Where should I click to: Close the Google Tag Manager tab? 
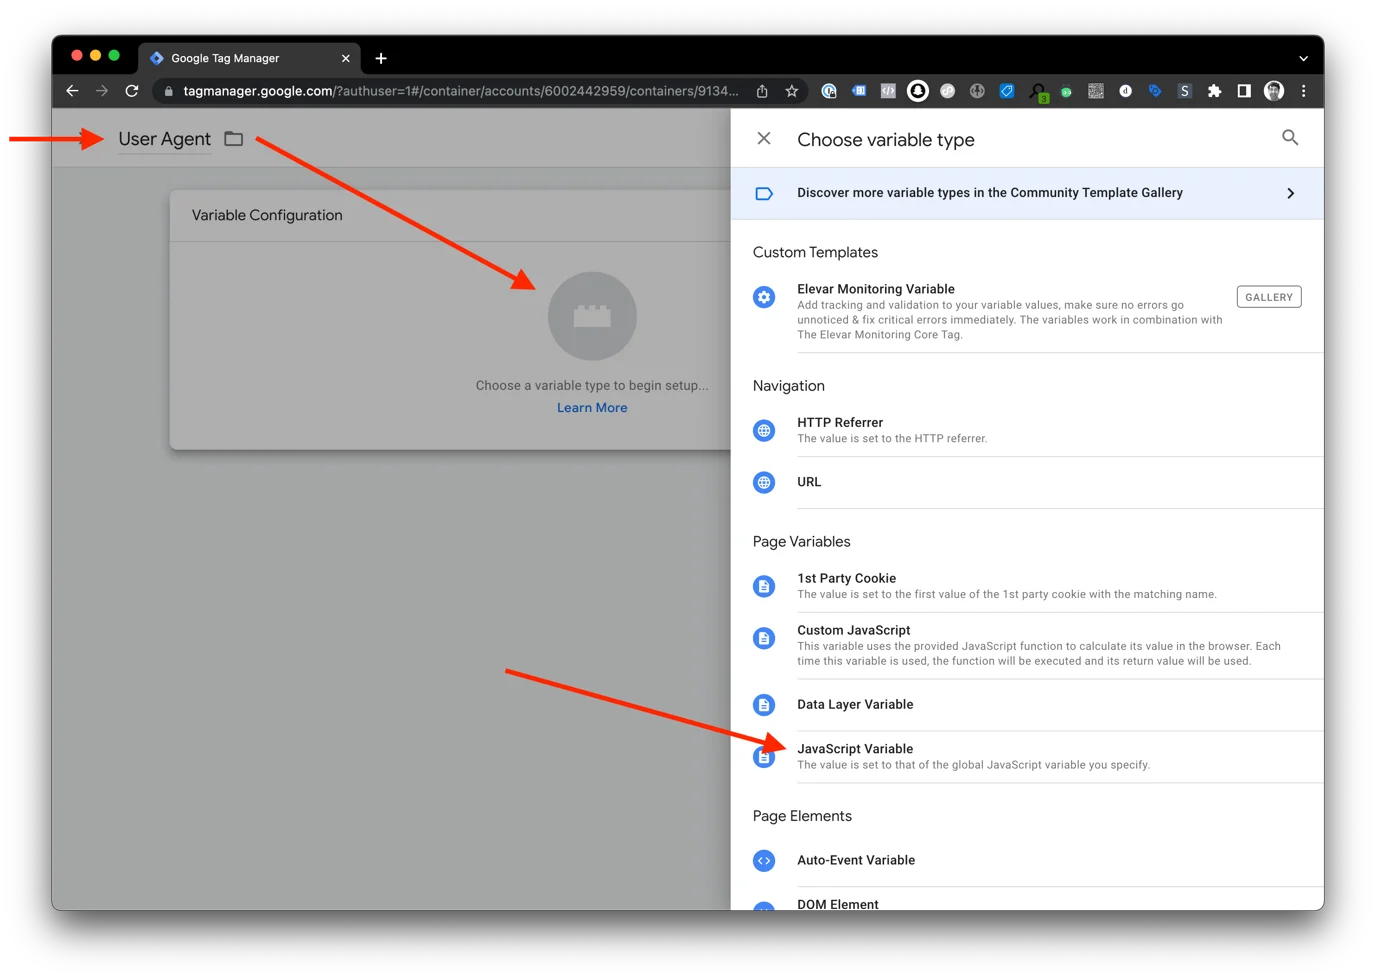346,58
